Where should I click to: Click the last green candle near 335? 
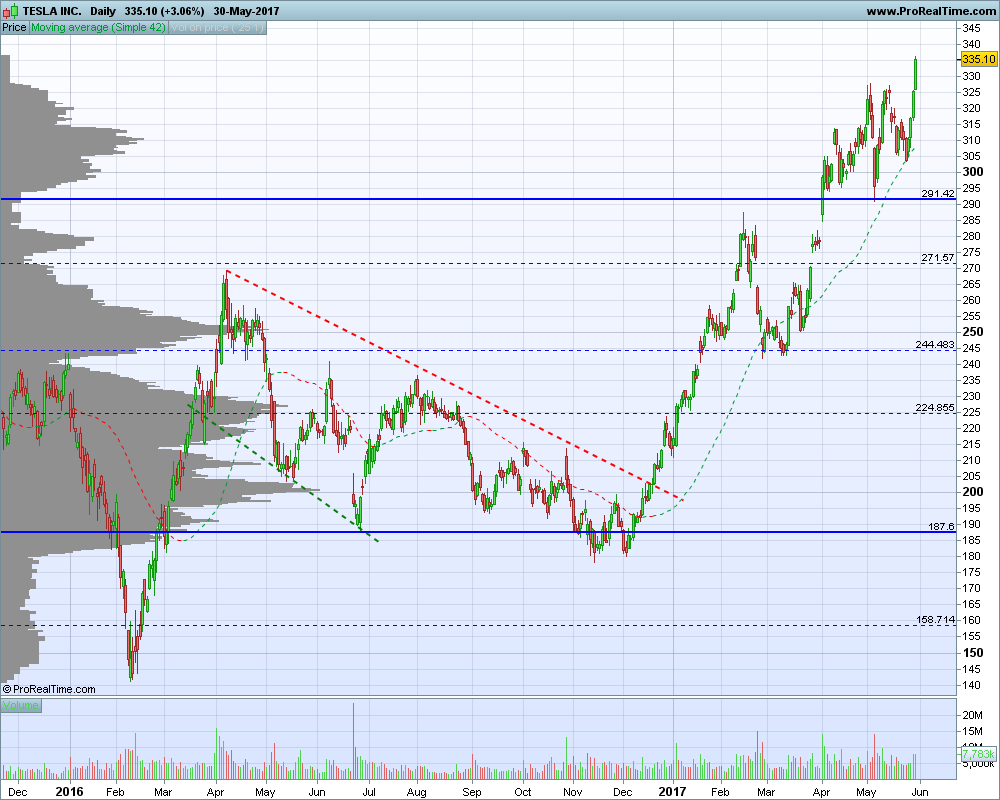tap(916, 73)
